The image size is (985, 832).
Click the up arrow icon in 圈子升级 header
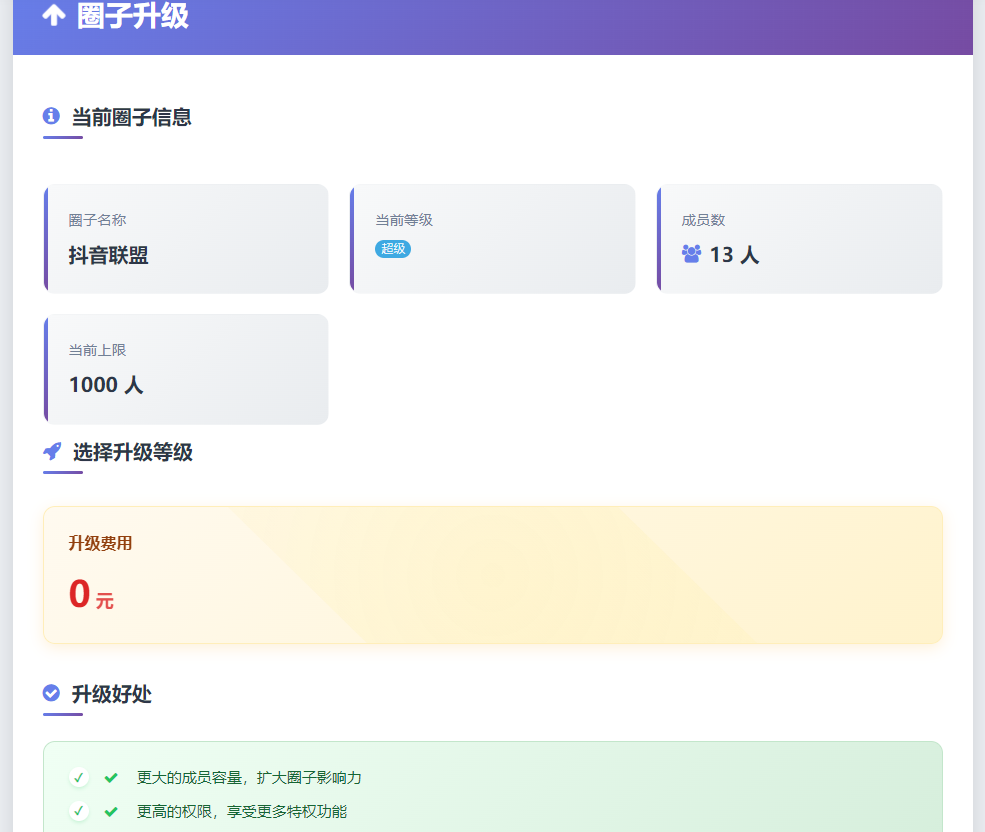point(53,16)
